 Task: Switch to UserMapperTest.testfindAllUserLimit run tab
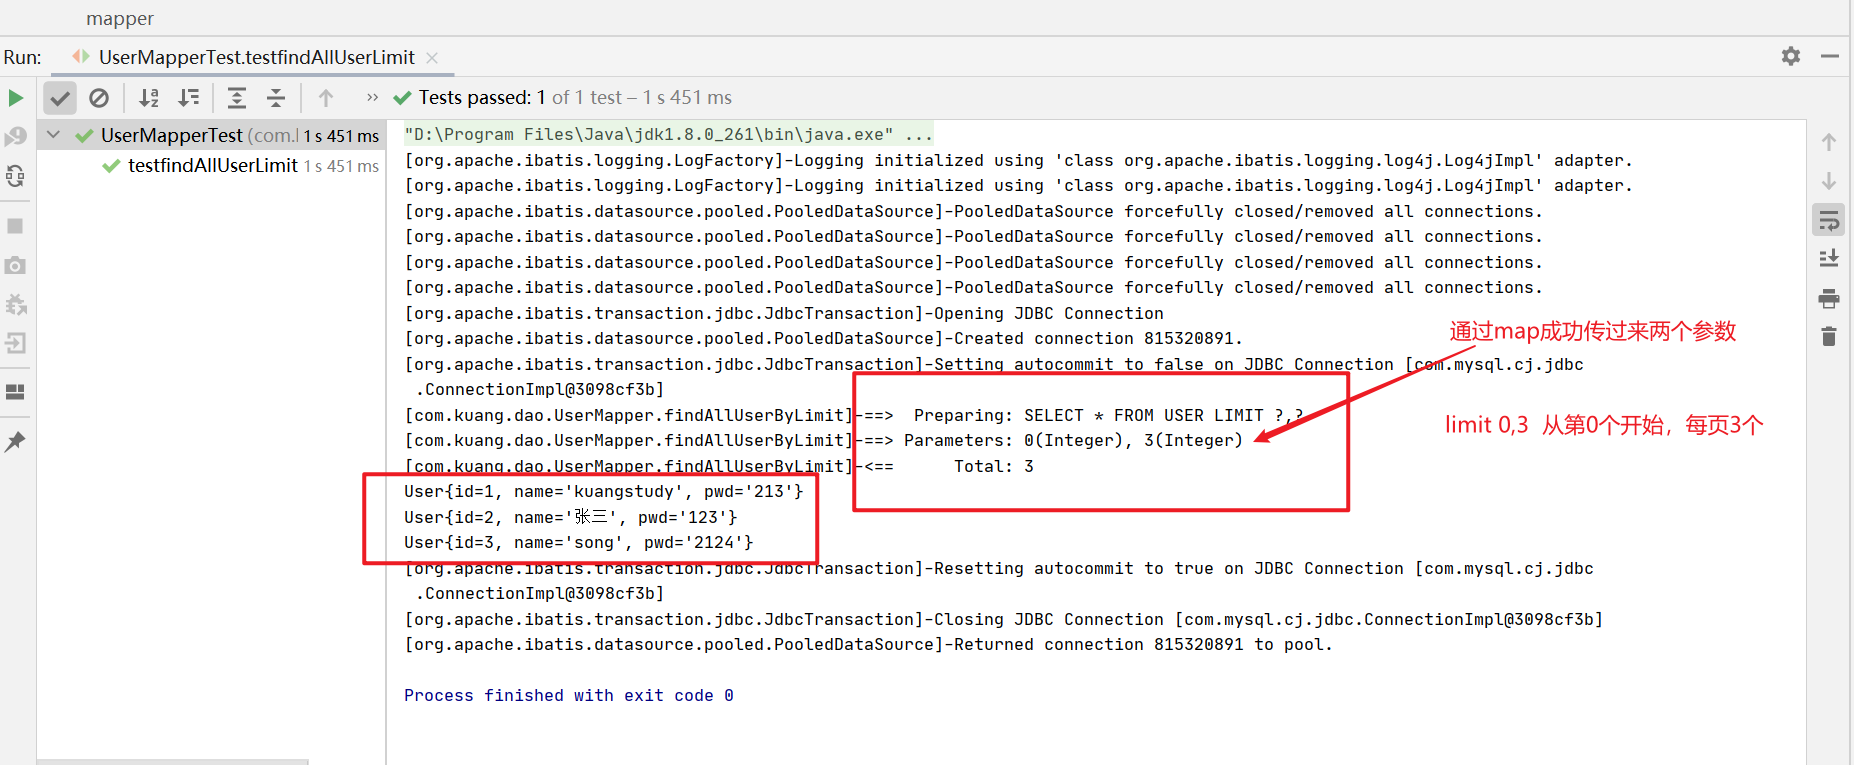pyautogui.click(x=256, y=57)
